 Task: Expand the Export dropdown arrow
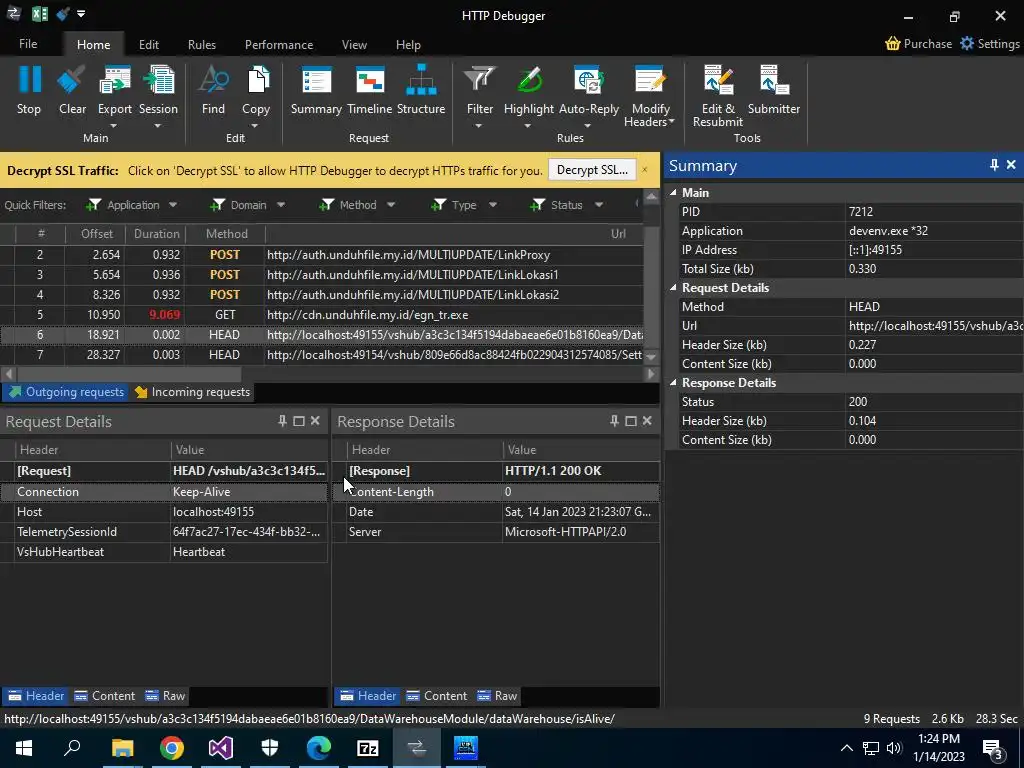(114, 125)
